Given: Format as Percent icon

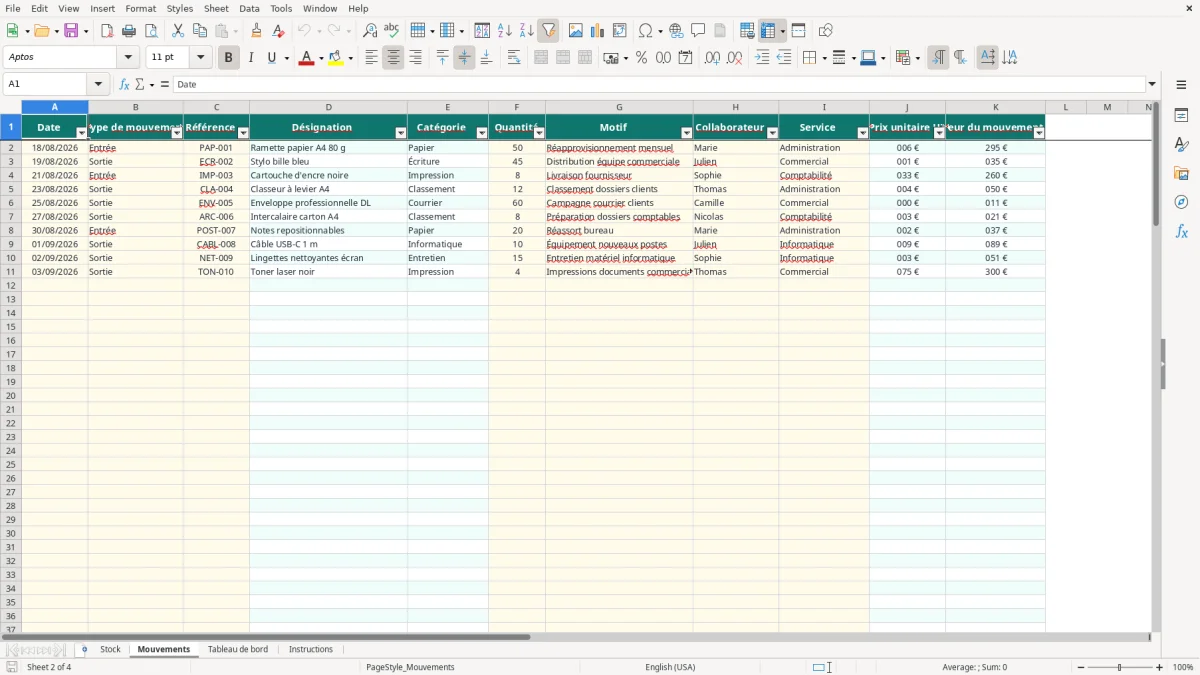Looking at the screenshot, I should pyautogui.click(x=641, y=58).
